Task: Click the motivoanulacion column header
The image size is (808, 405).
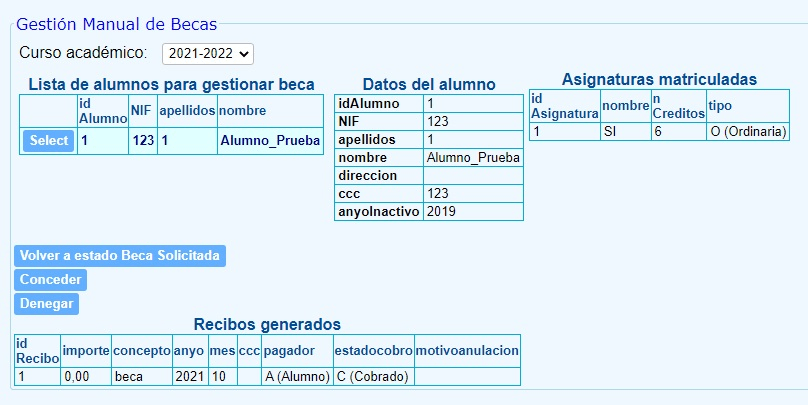Action: [x=467, y=351]
